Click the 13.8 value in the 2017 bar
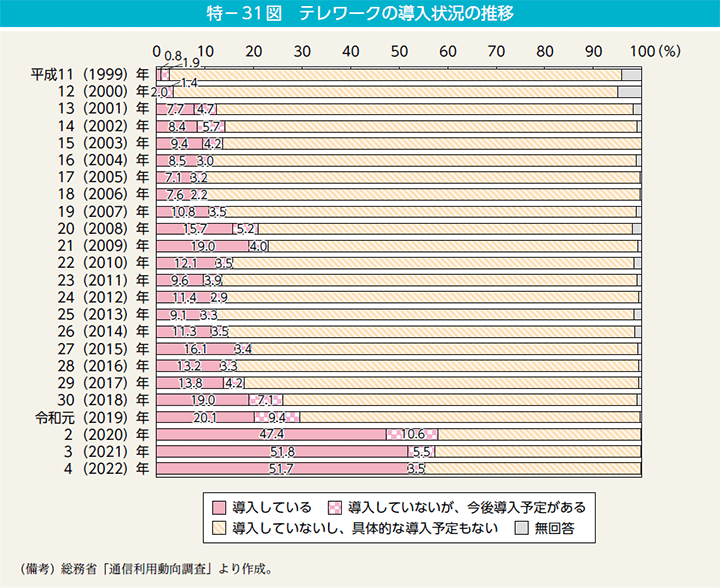The width and height of the screenshot is (720, 588). coord(191,383)
